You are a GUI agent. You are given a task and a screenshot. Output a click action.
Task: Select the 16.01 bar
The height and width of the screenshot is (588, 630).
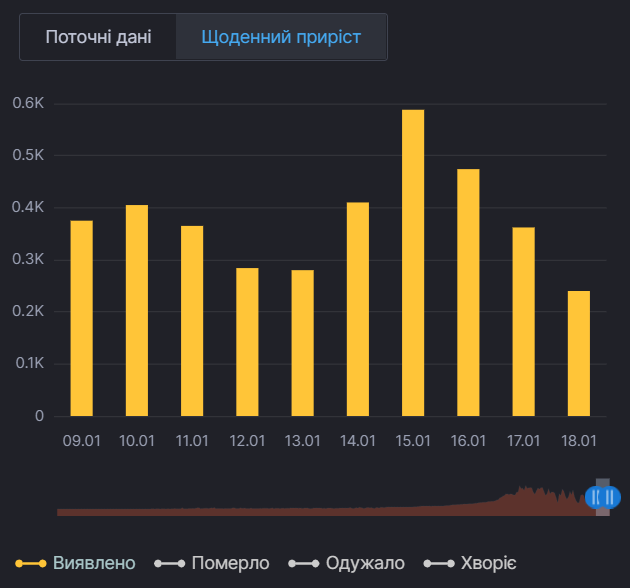tap(468, 292)
